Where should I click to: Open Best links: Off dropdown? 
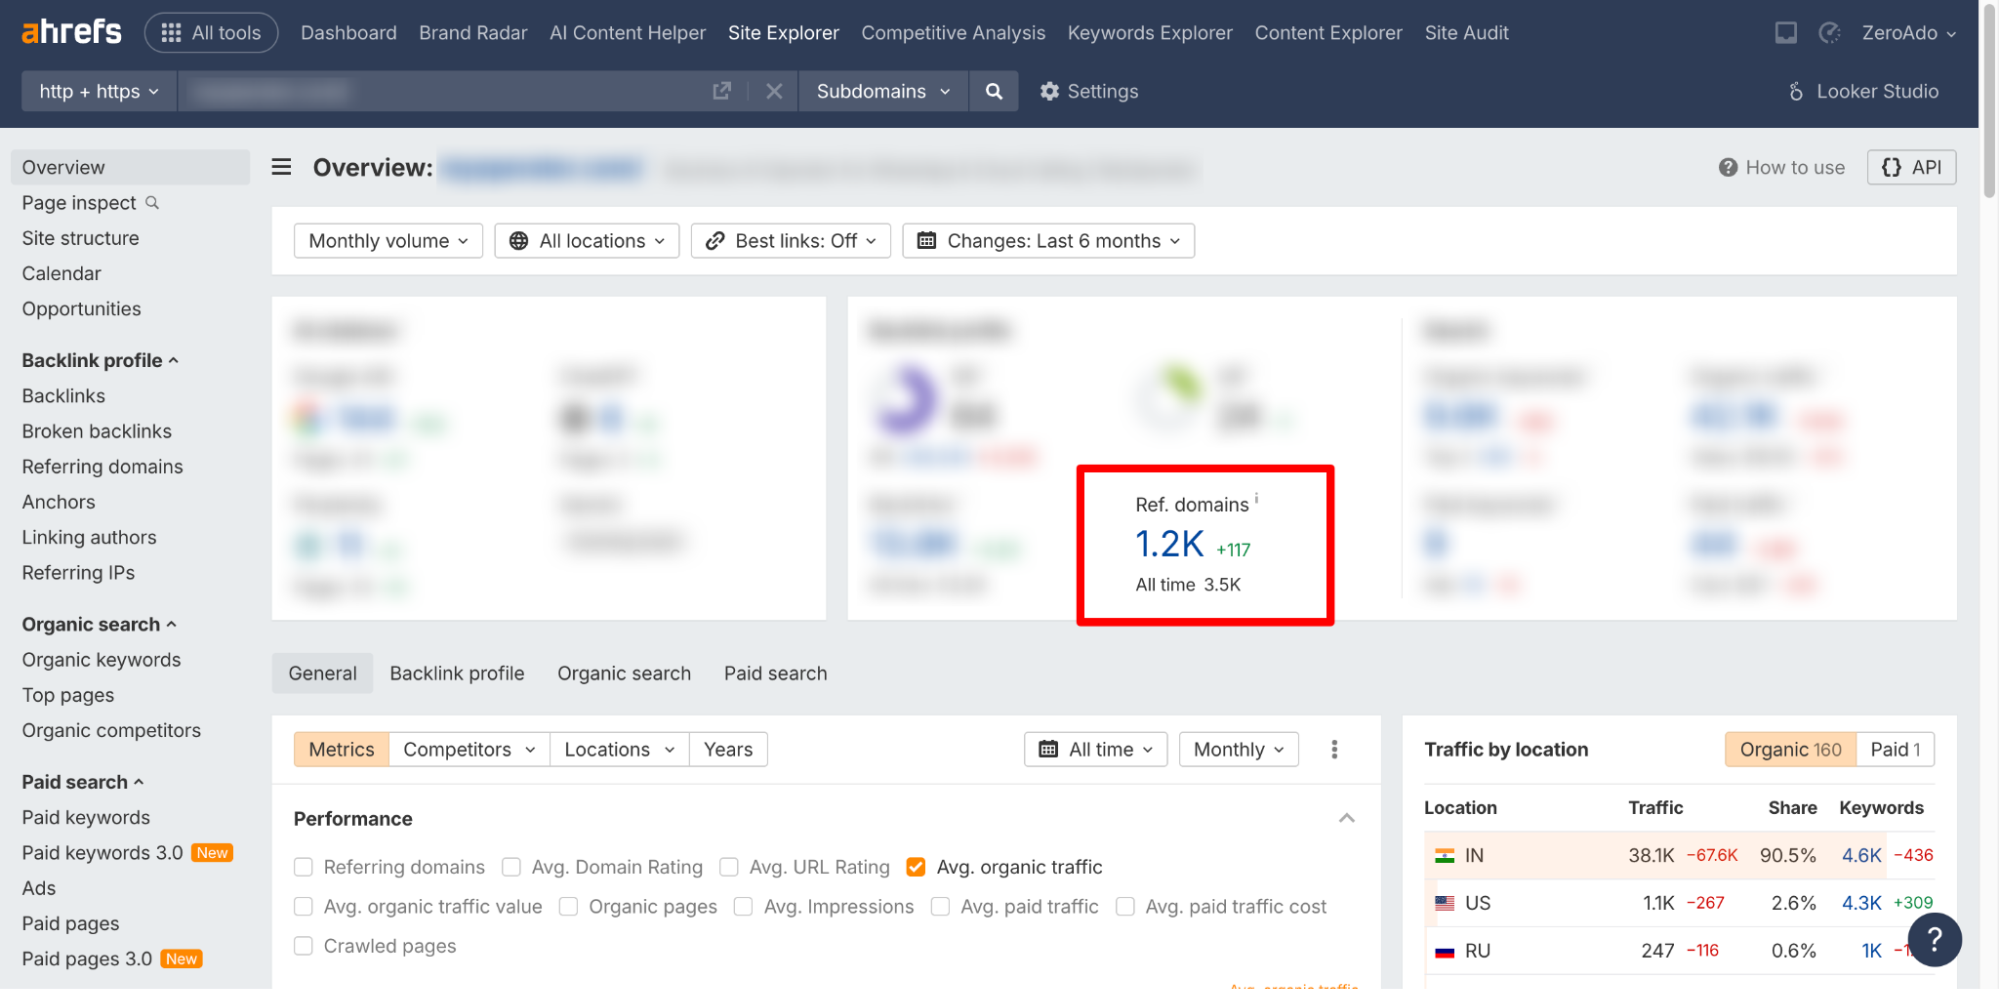point(790,241)
